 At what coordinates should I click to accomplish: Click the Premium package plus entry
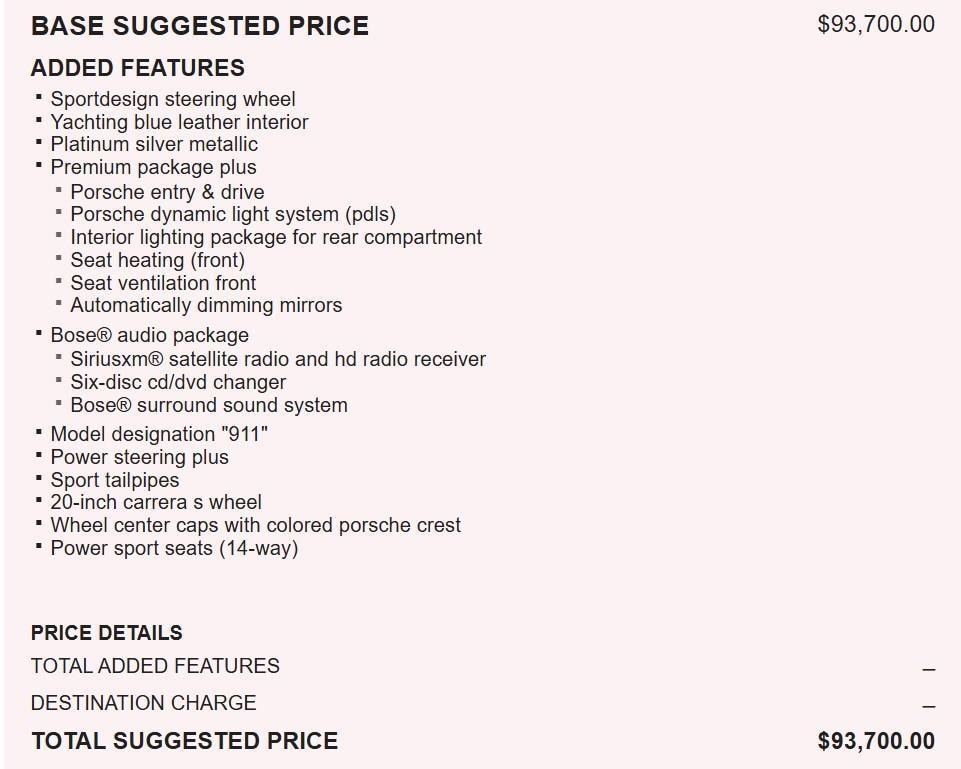tap(153, 167)
